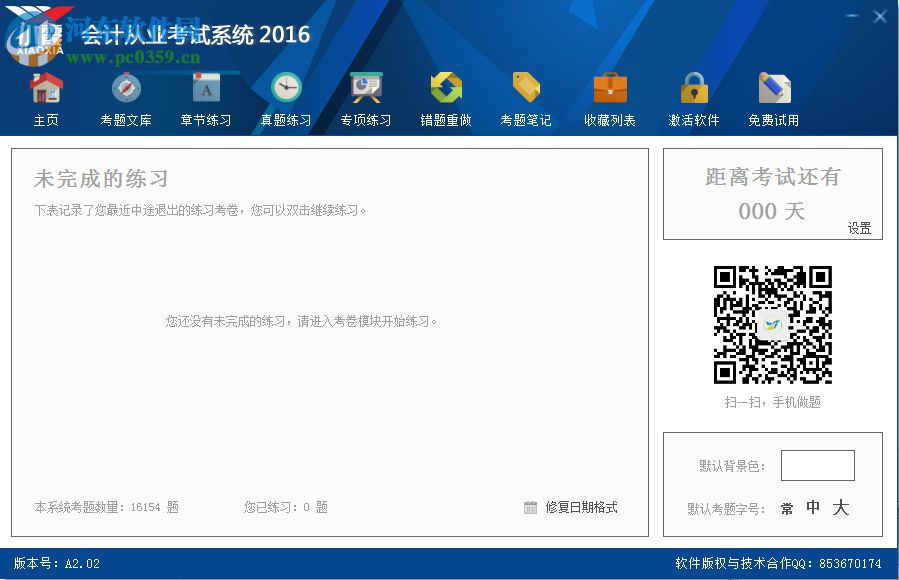Select 常 default question font size
This screenshot has width=899, height=580.
(786, 508)
